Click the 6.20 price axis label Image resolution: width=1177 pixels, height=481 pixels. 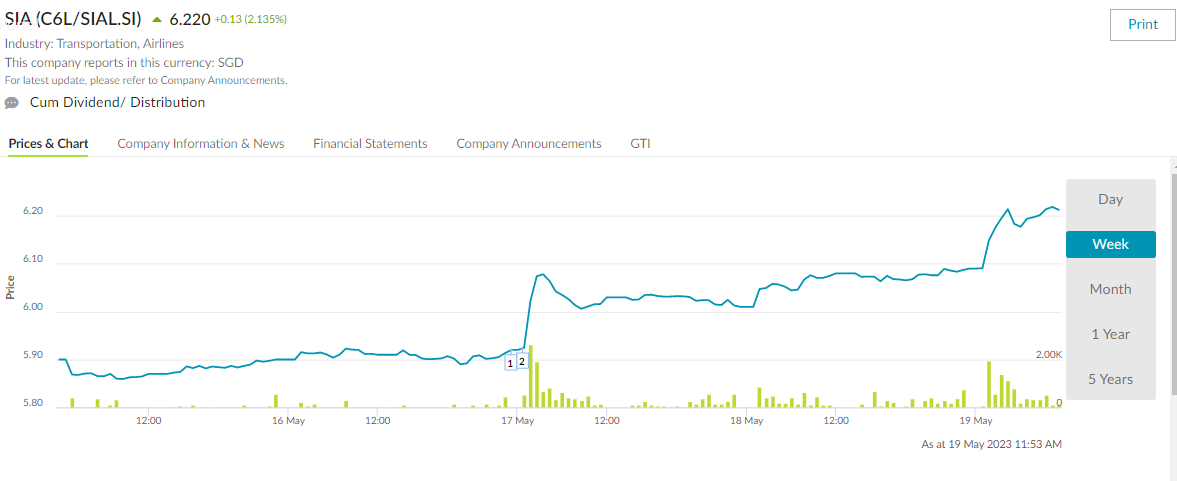(x=34, y=212)
